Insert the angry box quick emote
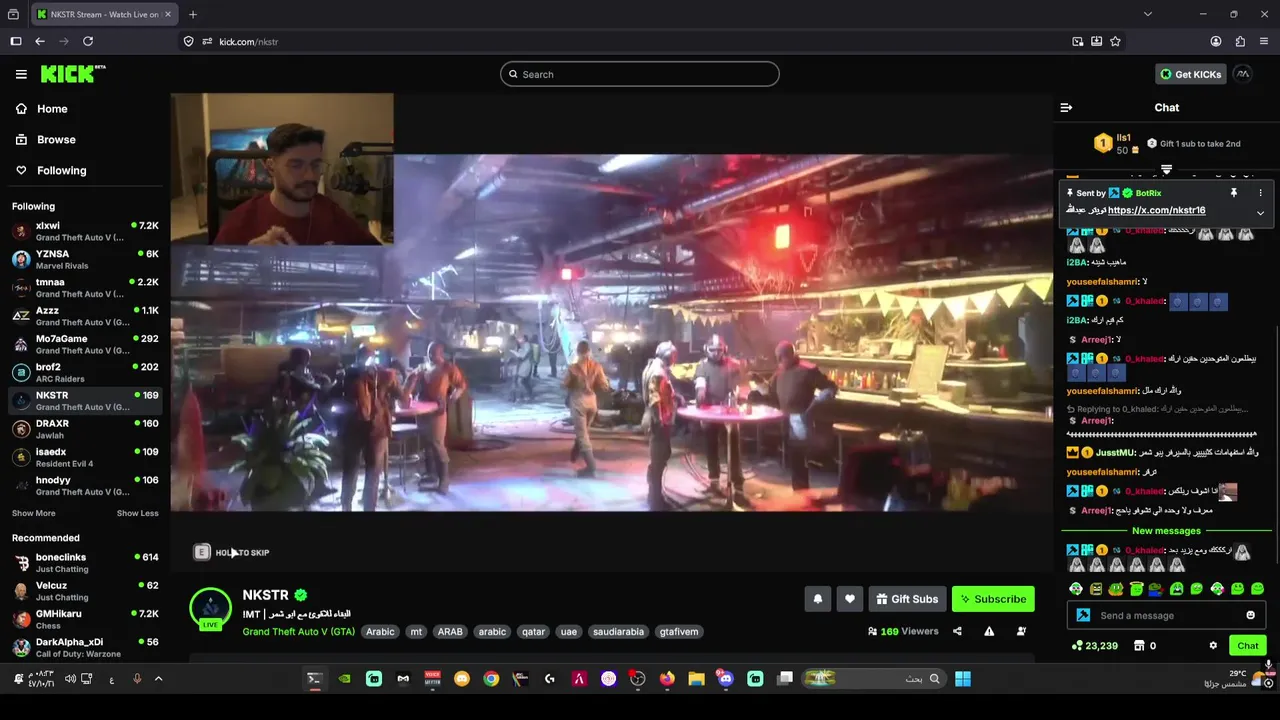 click(x=1096, y=589)
